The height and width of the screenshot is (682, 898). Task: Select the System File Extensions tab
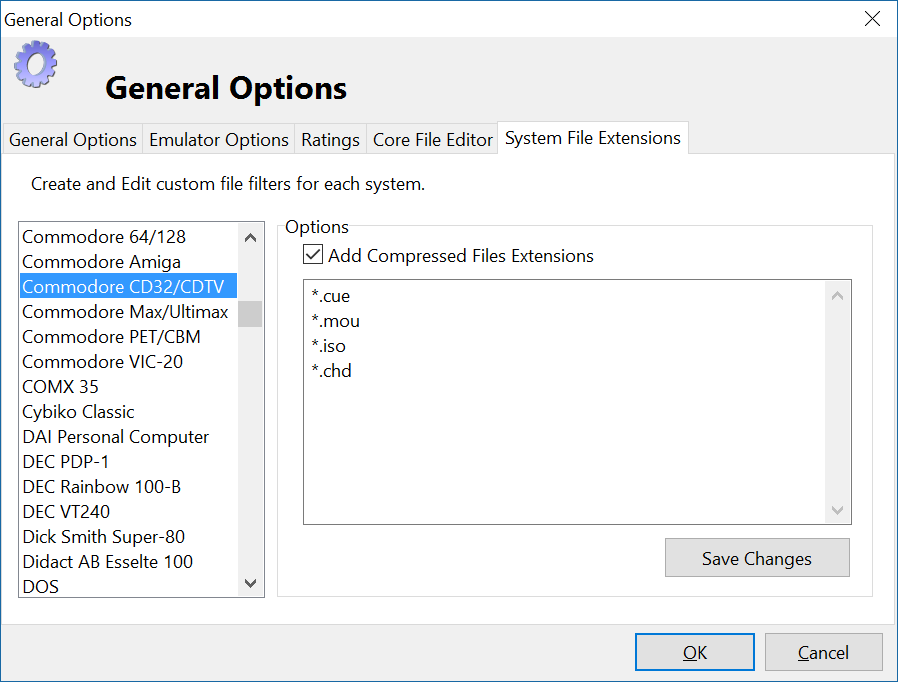tap(593, 138)
